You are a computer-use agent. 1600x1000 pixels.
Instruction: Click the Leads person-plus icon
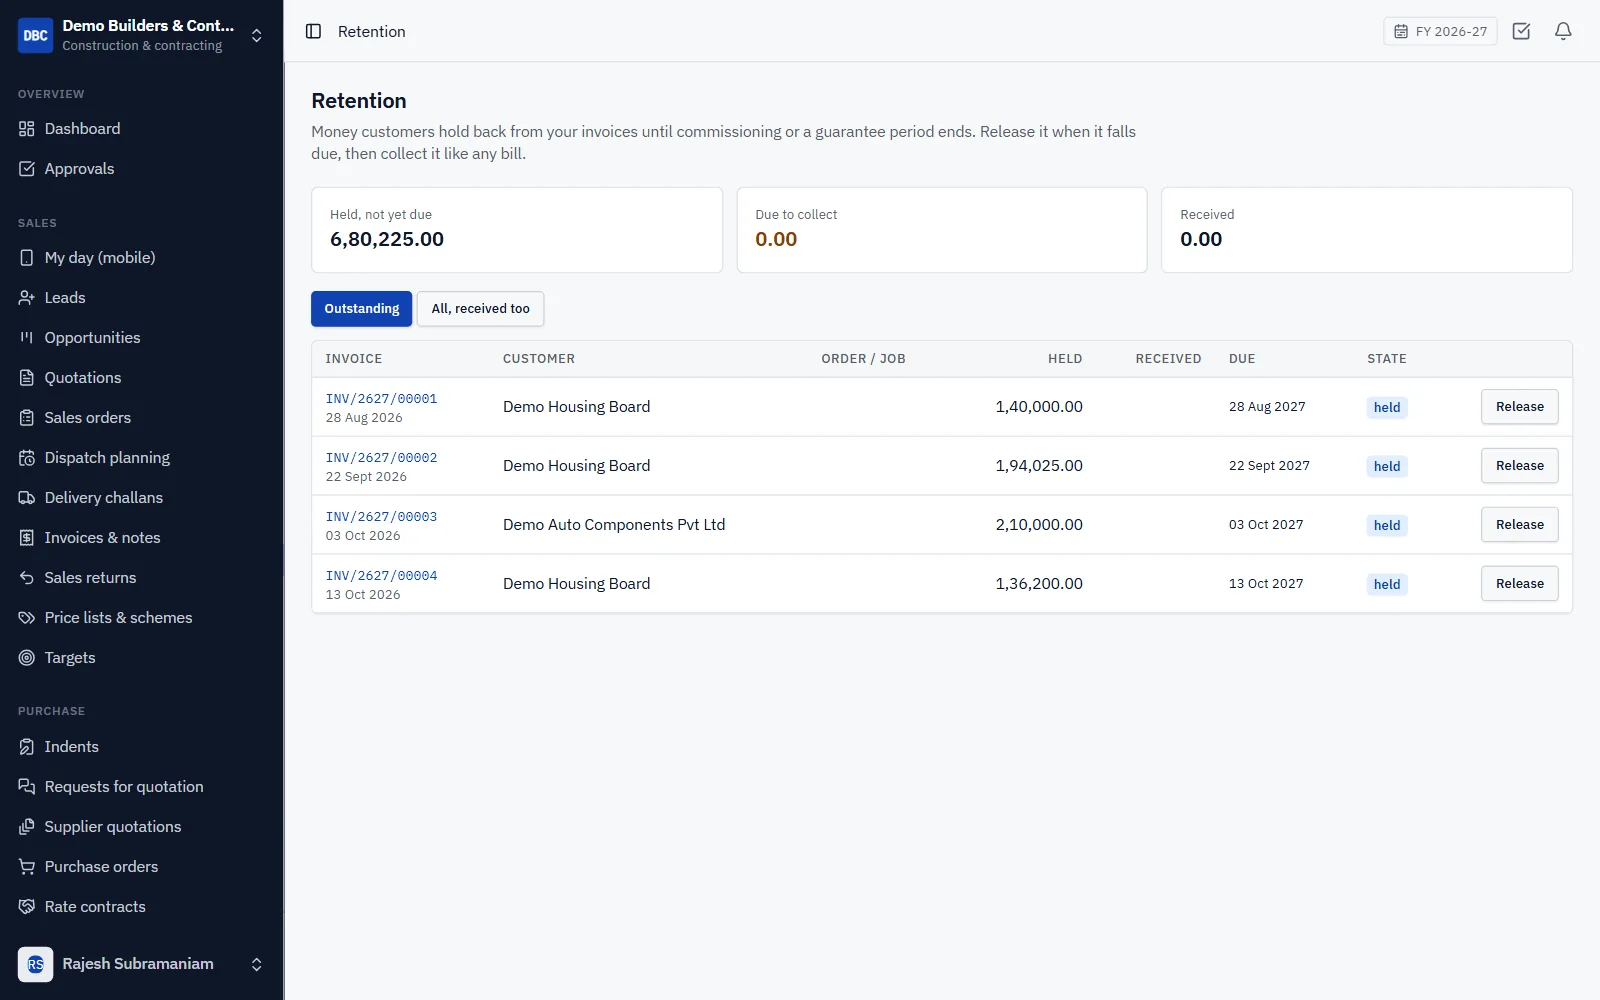tap(27, 298)
